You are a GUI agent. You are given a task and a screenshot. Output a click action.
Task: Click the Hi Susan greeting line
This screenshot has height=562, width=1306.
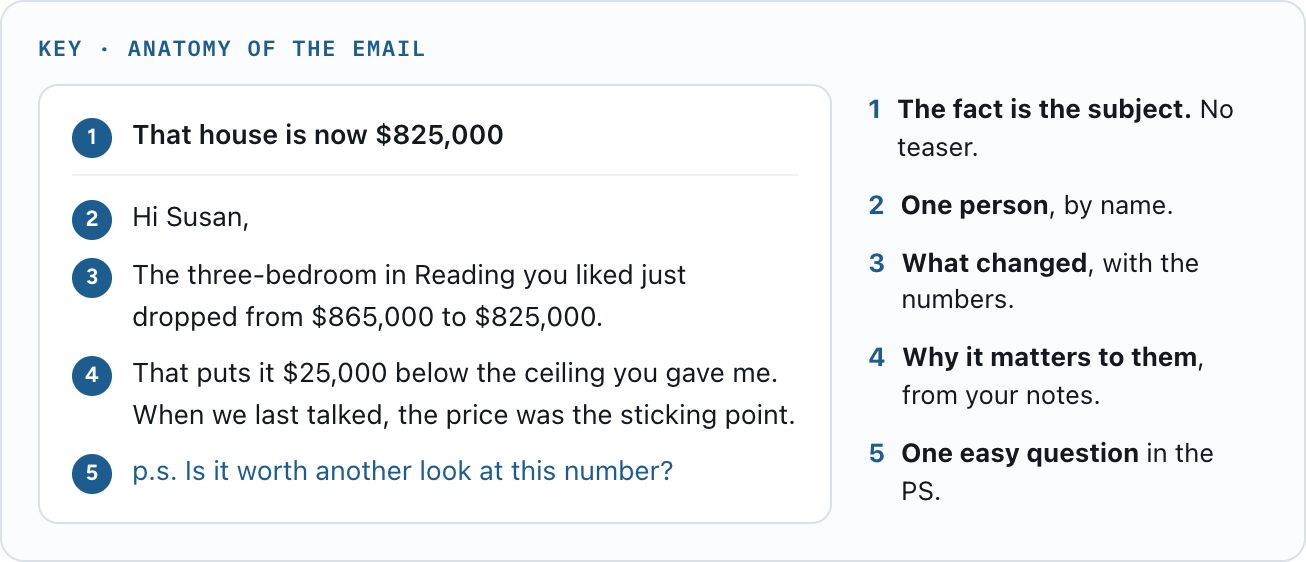coord(190,217)
